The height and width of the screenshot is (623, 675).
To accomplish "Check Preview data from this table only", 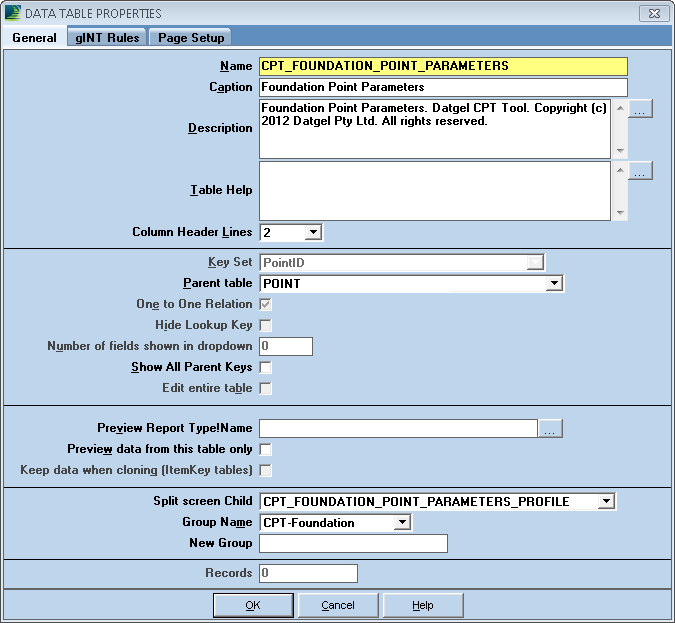I will [266, 450].
